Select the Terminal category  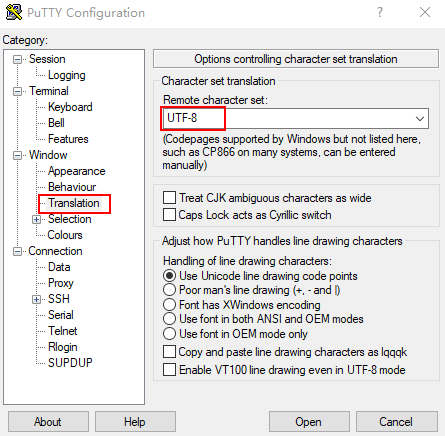49,91
